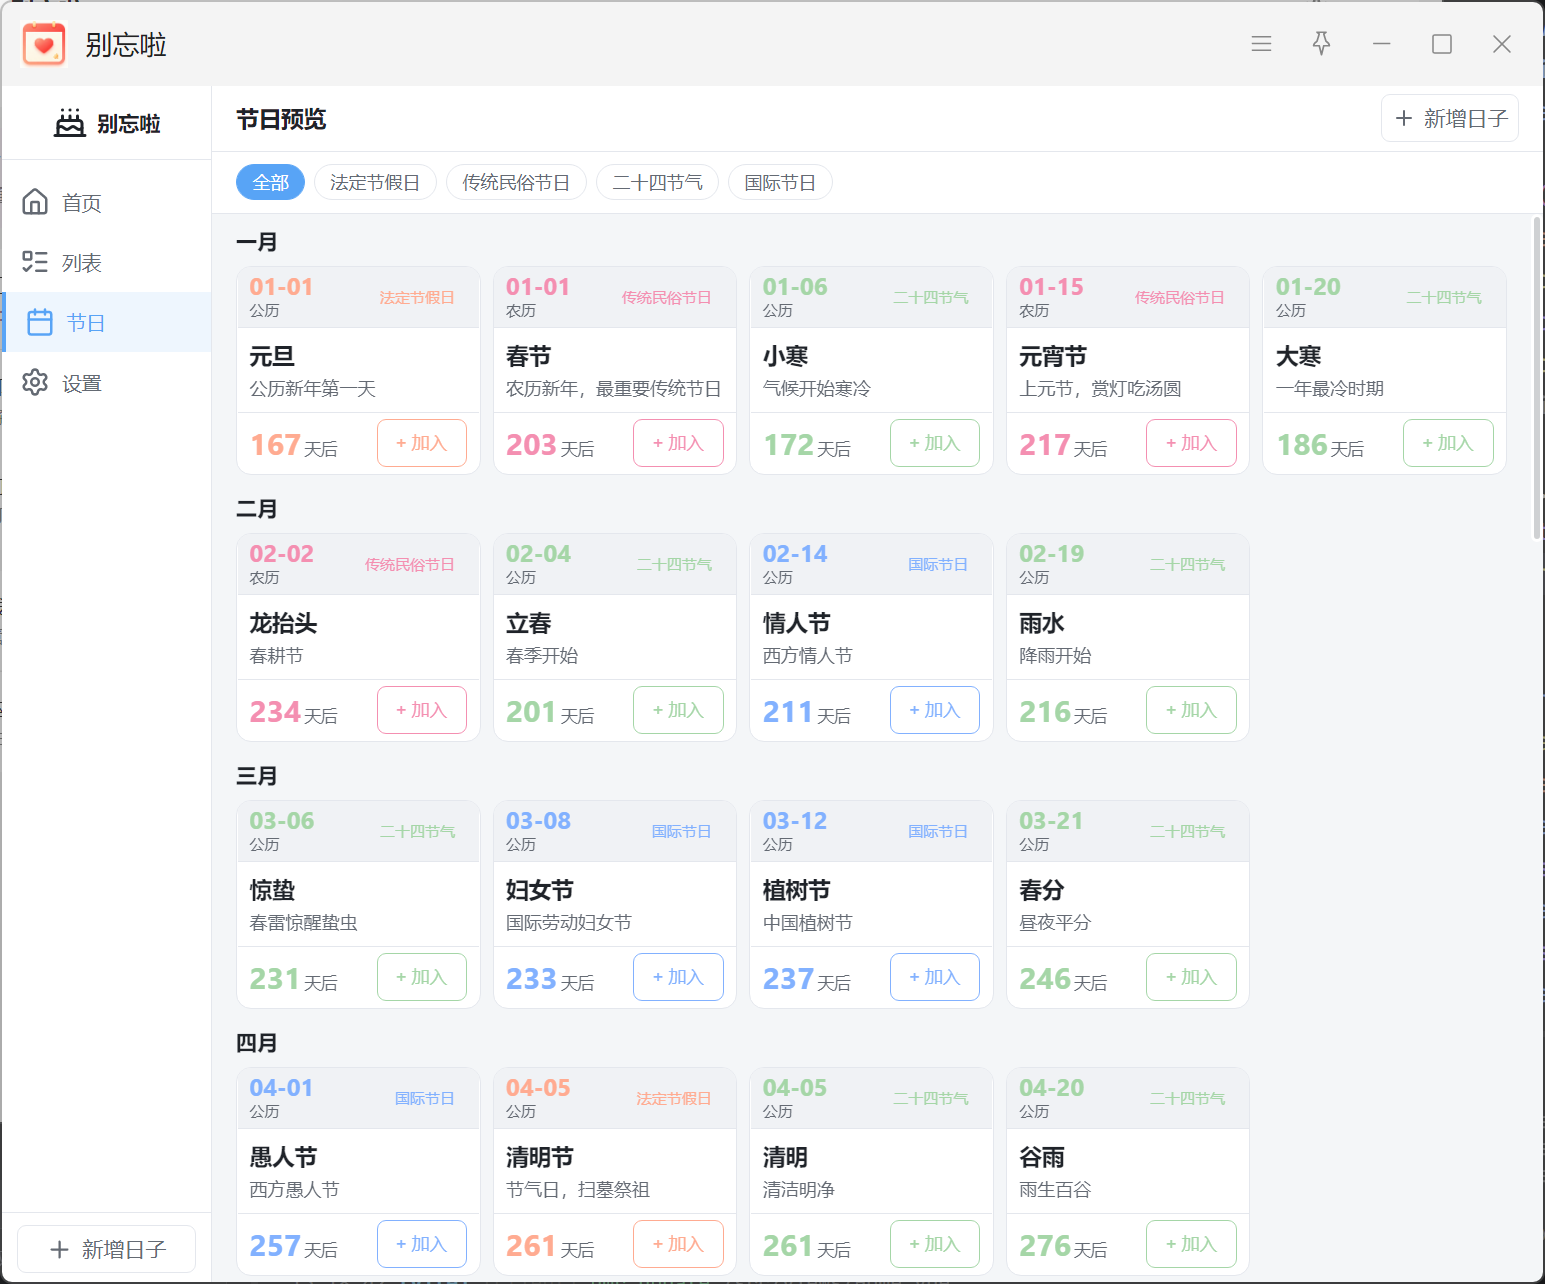Click the heart app icon in title bar

coord(44,45)
